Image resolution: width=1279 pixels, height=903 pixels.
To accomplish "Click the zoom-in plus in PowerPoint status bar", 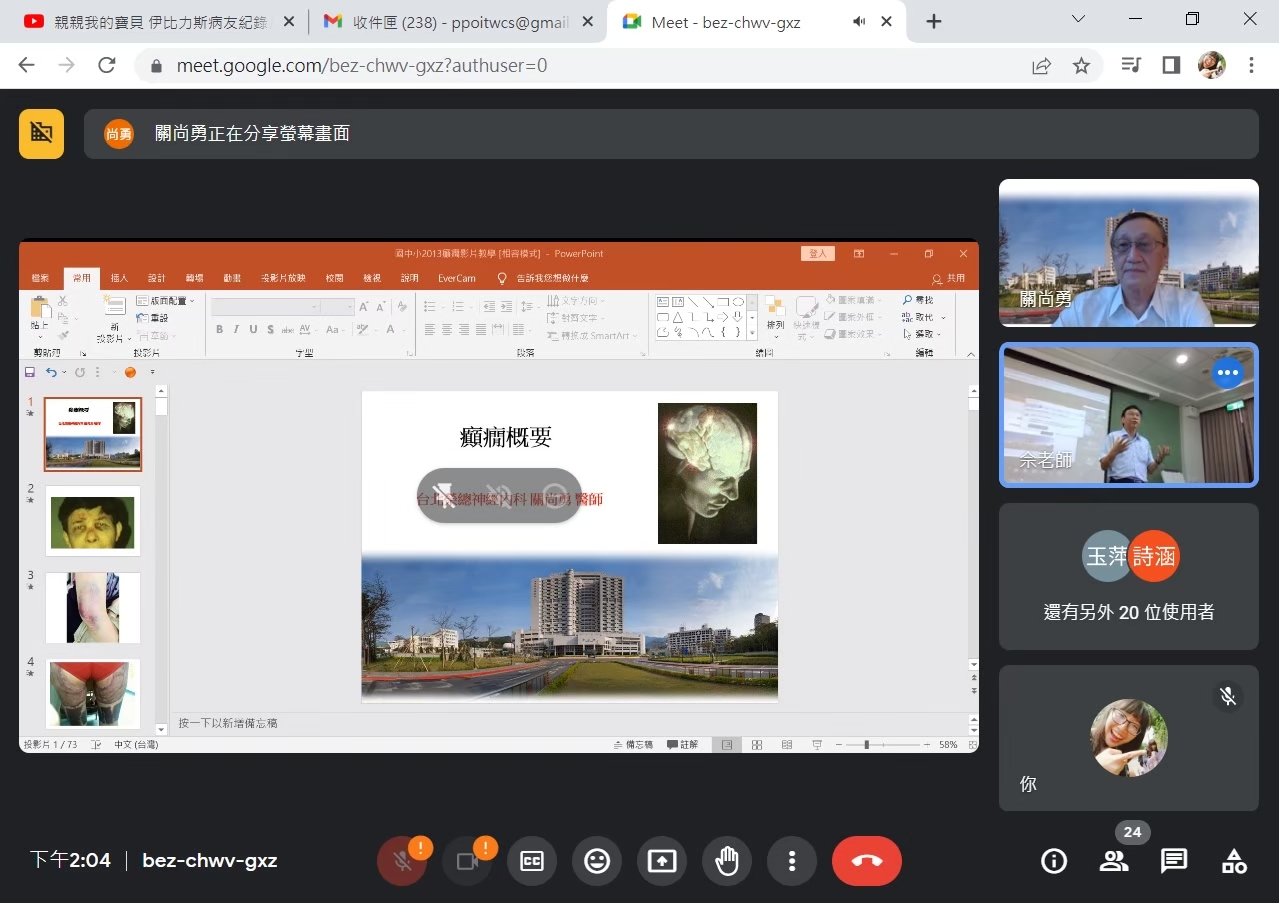I will tap(927, 745).
